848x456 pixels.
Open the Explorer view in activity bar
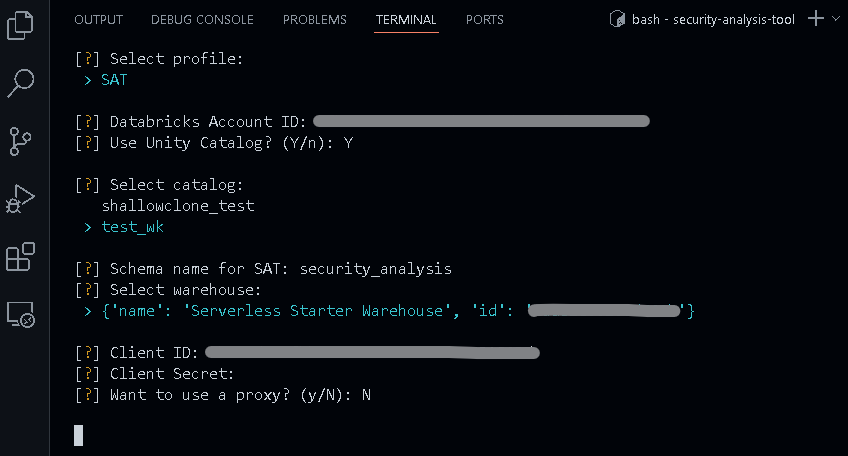[x=21, y=25]
